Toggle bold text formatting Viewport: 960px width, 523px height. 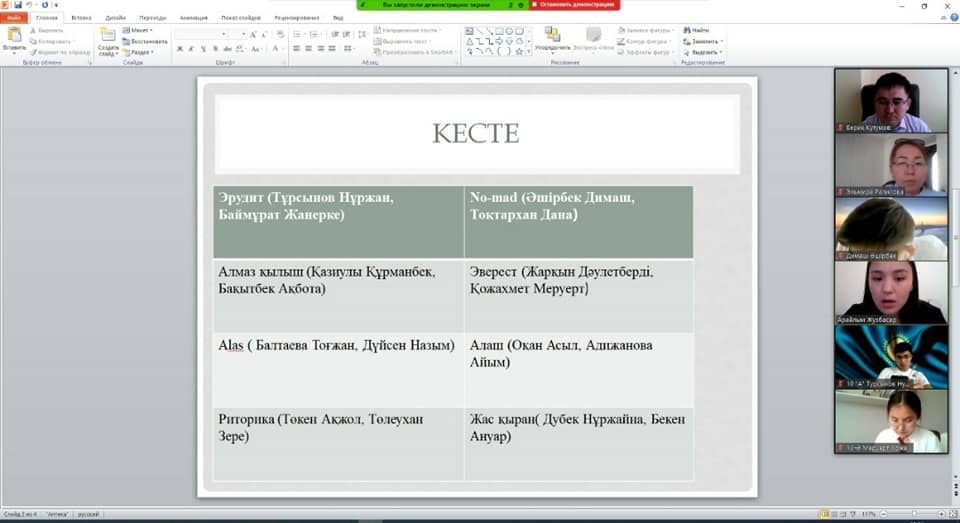179,48
